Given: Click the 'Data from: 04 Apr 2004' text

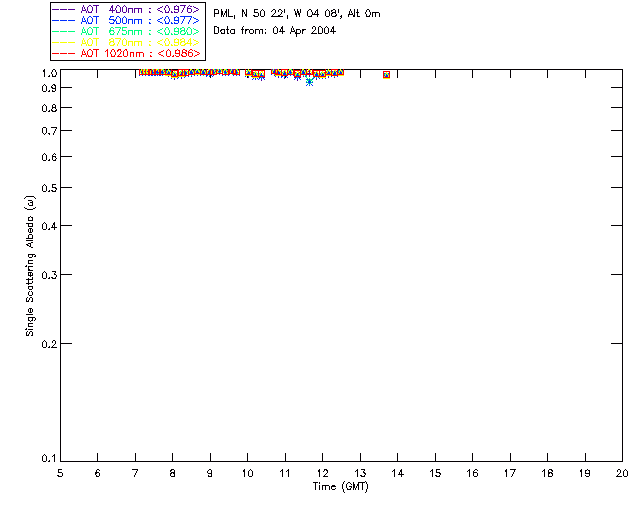Looking at the screenshot, I should click(x=274, y=31).
